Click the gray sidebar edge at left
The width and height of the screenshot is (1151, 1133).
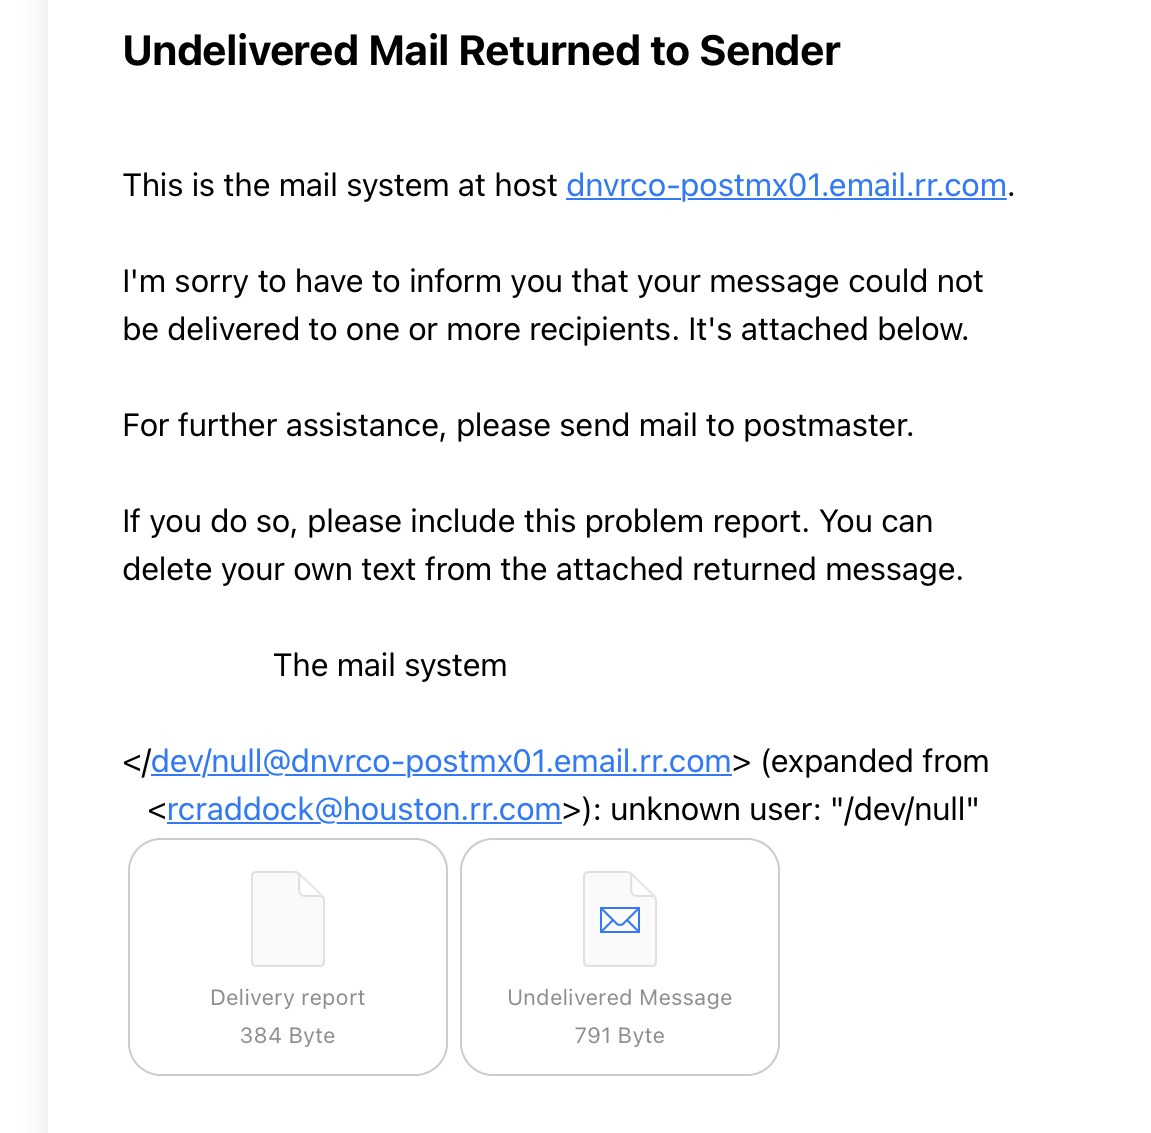point(23,566)
